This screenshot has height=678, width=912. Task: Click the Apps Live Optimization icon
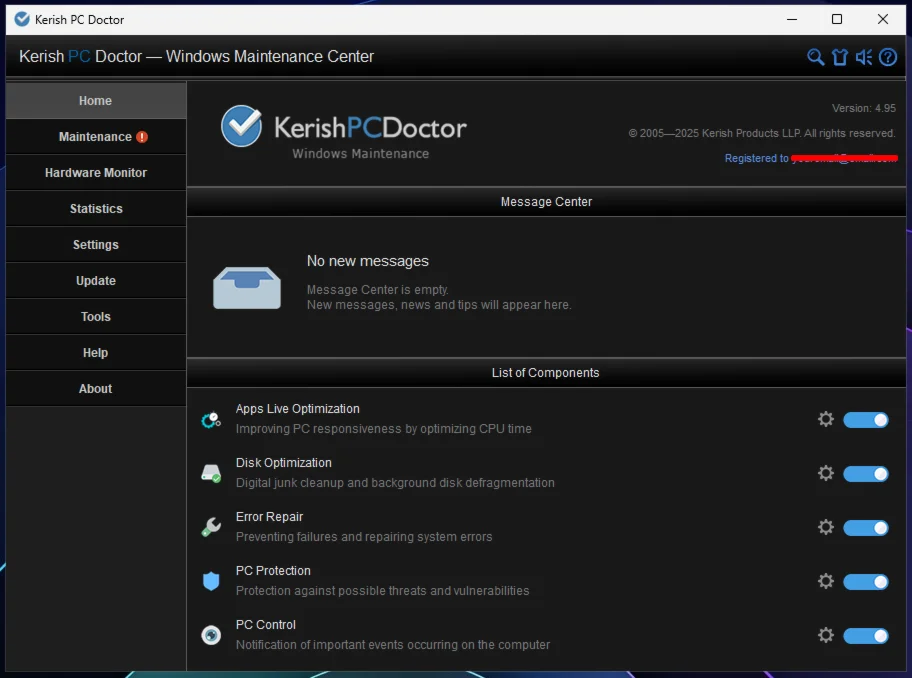tap(211, 420)
